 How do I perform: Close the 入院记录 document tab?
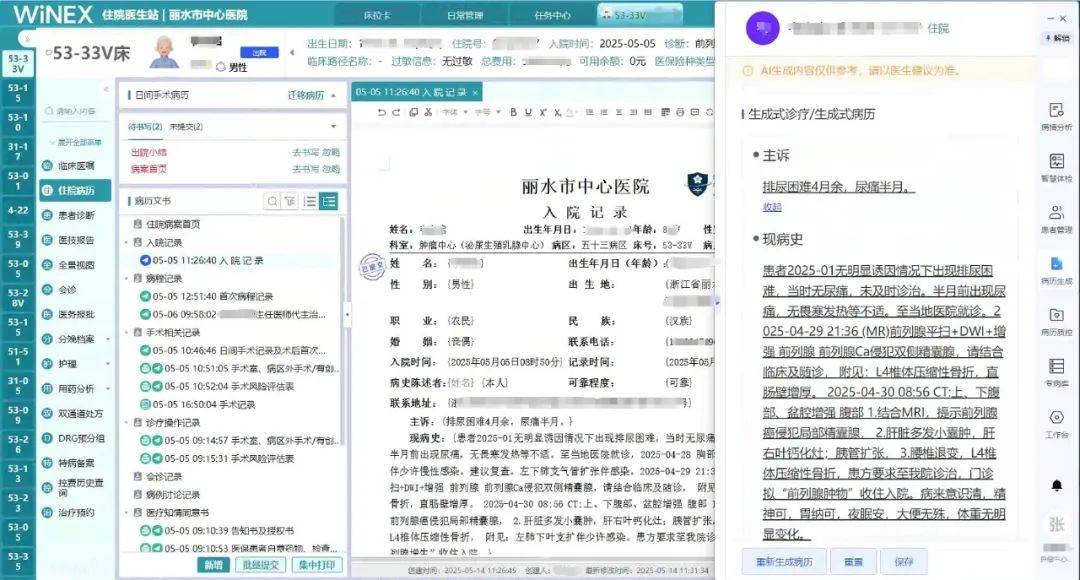click(x=476, y=92)
